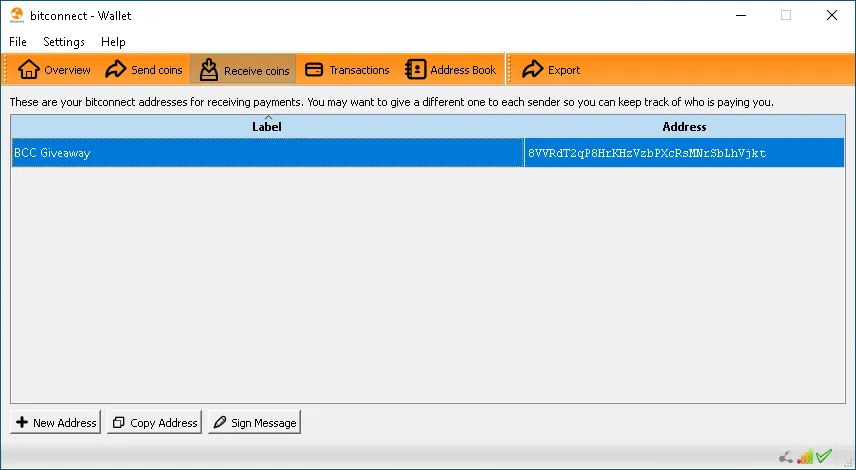
Task: Open the Transactions card icon
Action: (x=314, y=69)
